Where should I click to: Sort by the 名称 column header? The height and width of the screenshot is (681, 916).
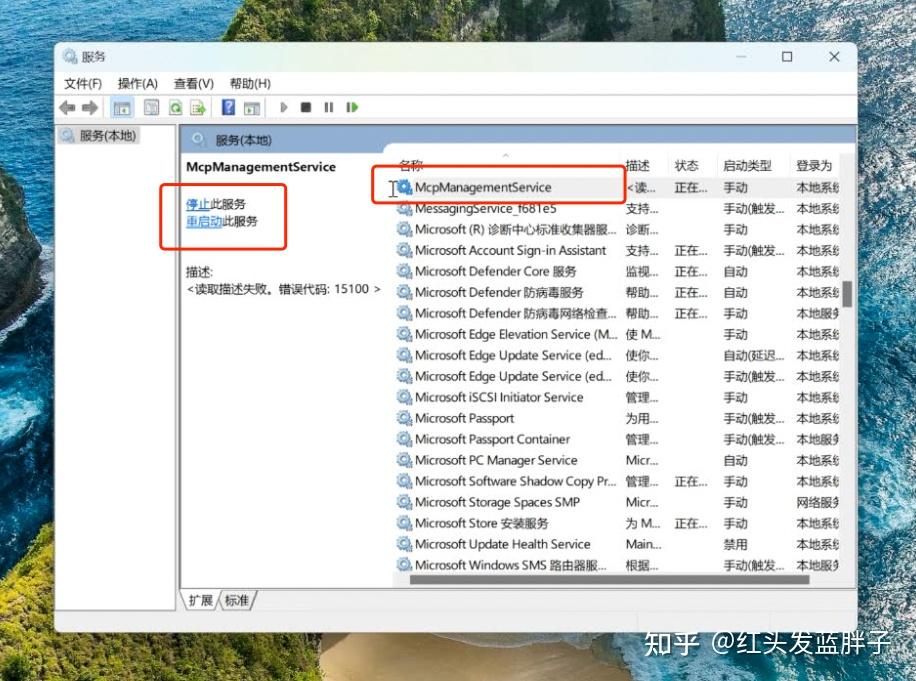[411, 165]
